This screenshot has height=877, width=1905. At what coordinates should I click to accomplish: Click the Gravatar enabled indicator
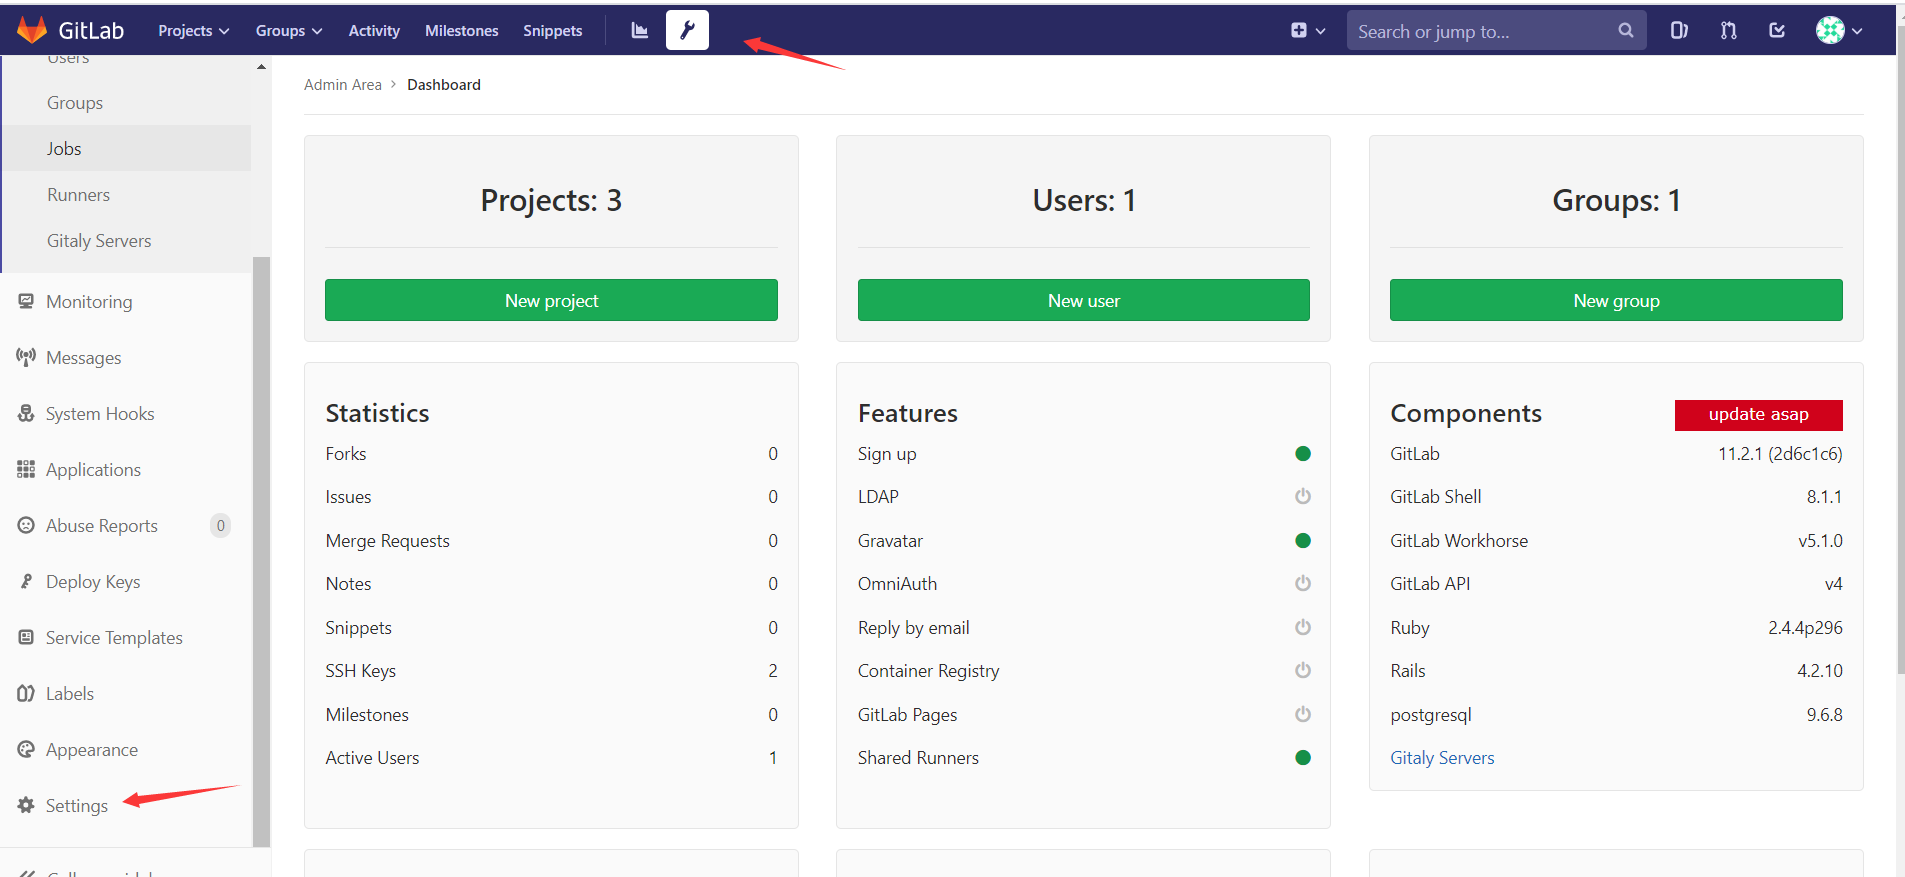(x=1302, y=541)
